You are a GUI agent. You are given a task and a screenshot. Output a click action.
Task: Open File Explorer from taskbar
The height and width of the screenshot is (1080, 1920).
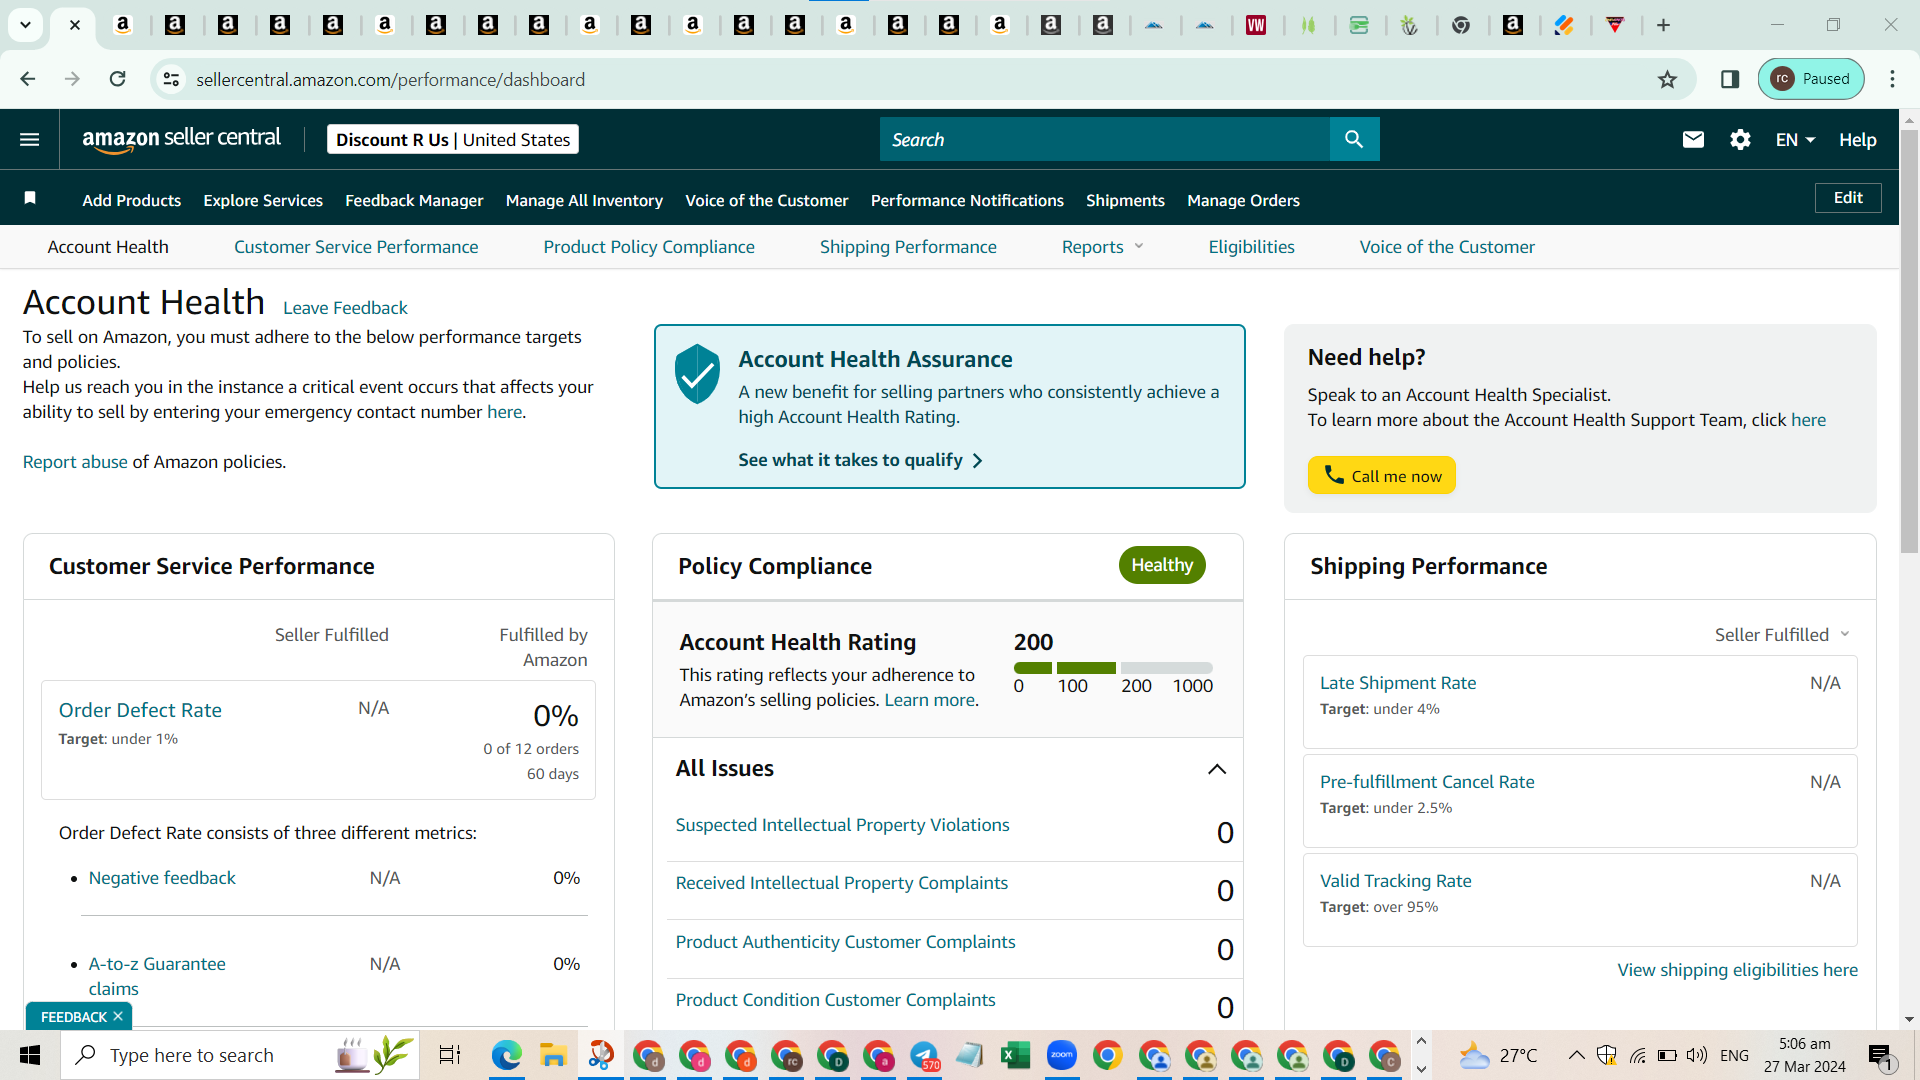click(x=553, y=1055)
